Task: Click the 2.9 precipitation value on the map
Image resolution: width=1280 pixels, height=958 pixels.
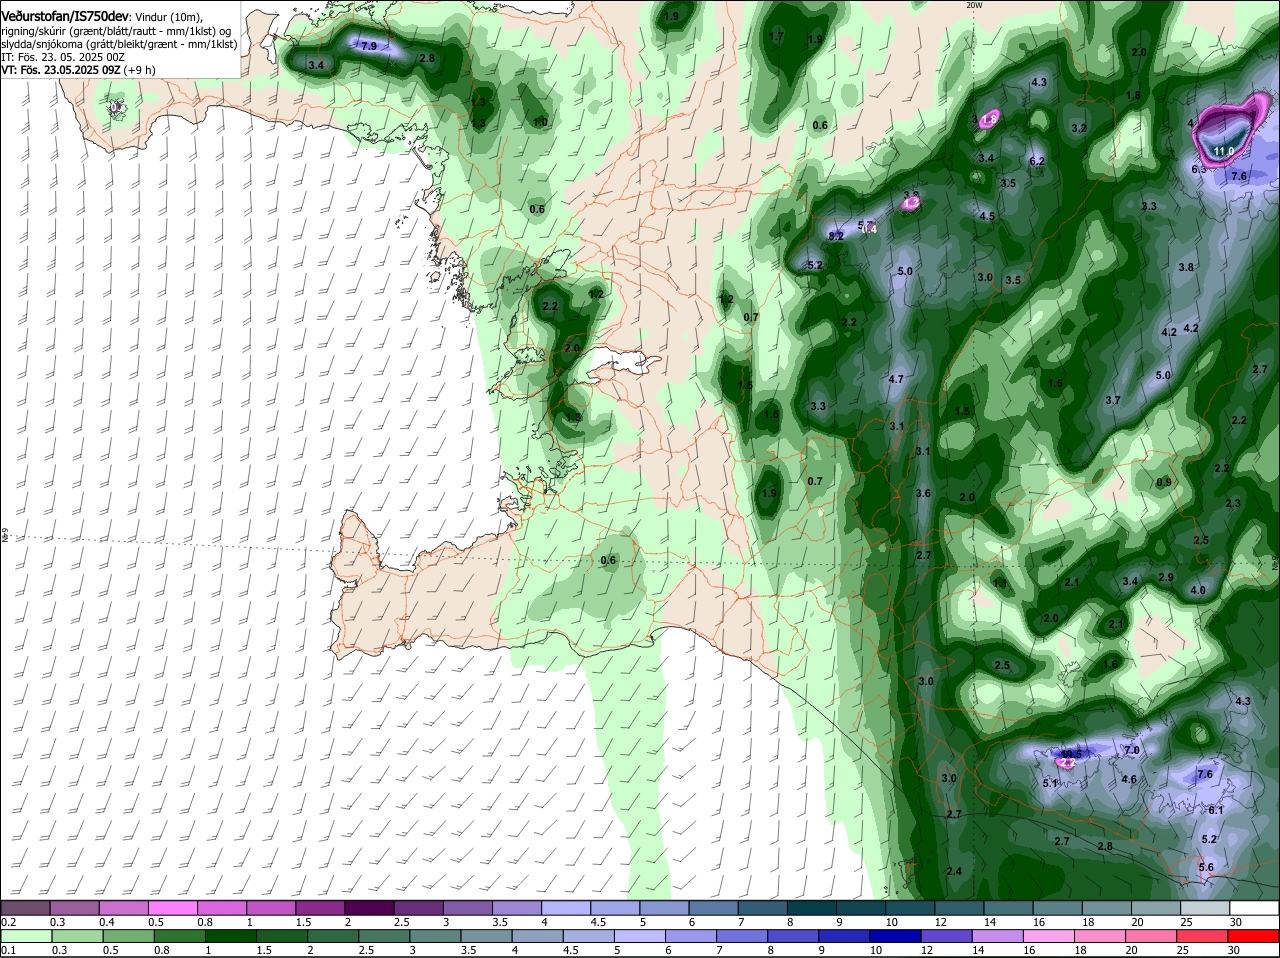Action: tap(1166, 577)
